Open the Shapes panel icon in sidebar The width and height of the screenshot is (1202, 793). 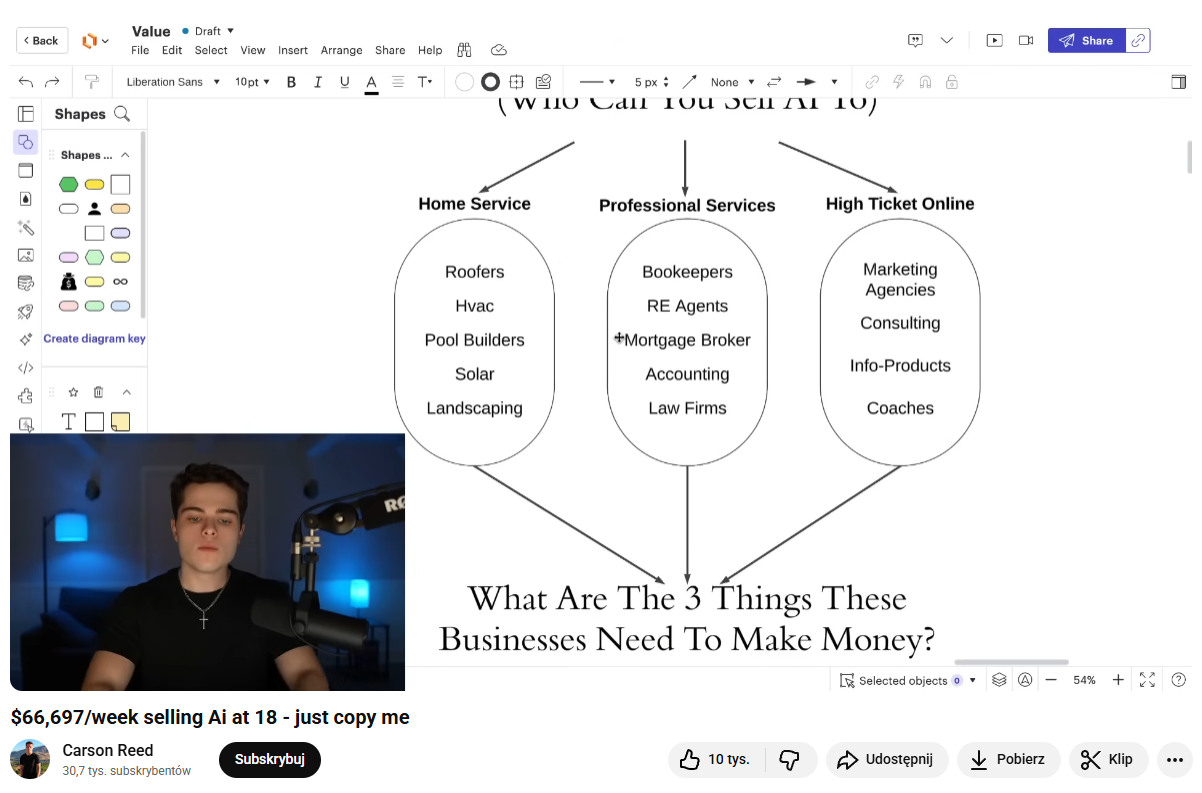pyautogui.click(x=26, y=142)
